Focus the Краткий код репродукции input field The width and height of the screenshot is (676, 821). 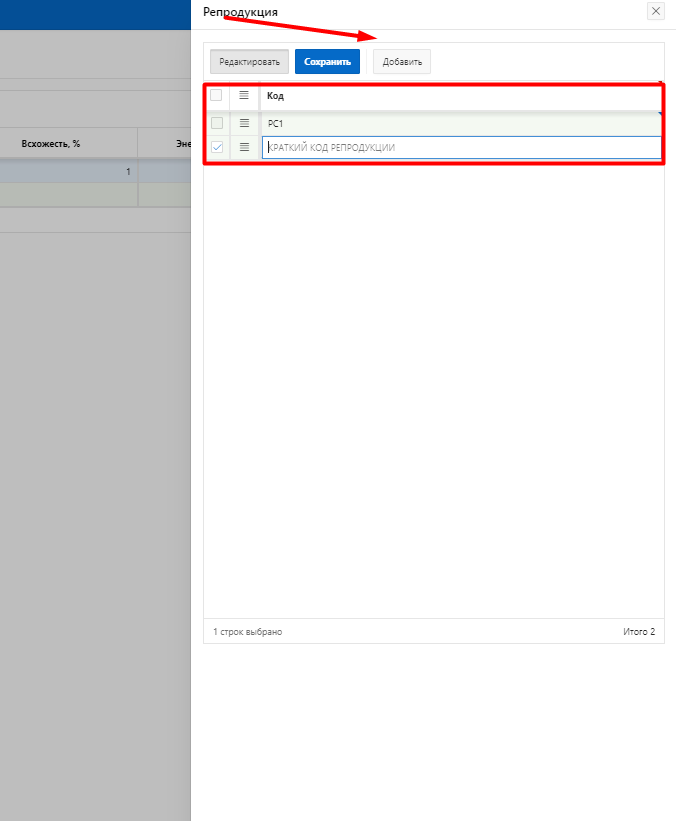point(460,147)
